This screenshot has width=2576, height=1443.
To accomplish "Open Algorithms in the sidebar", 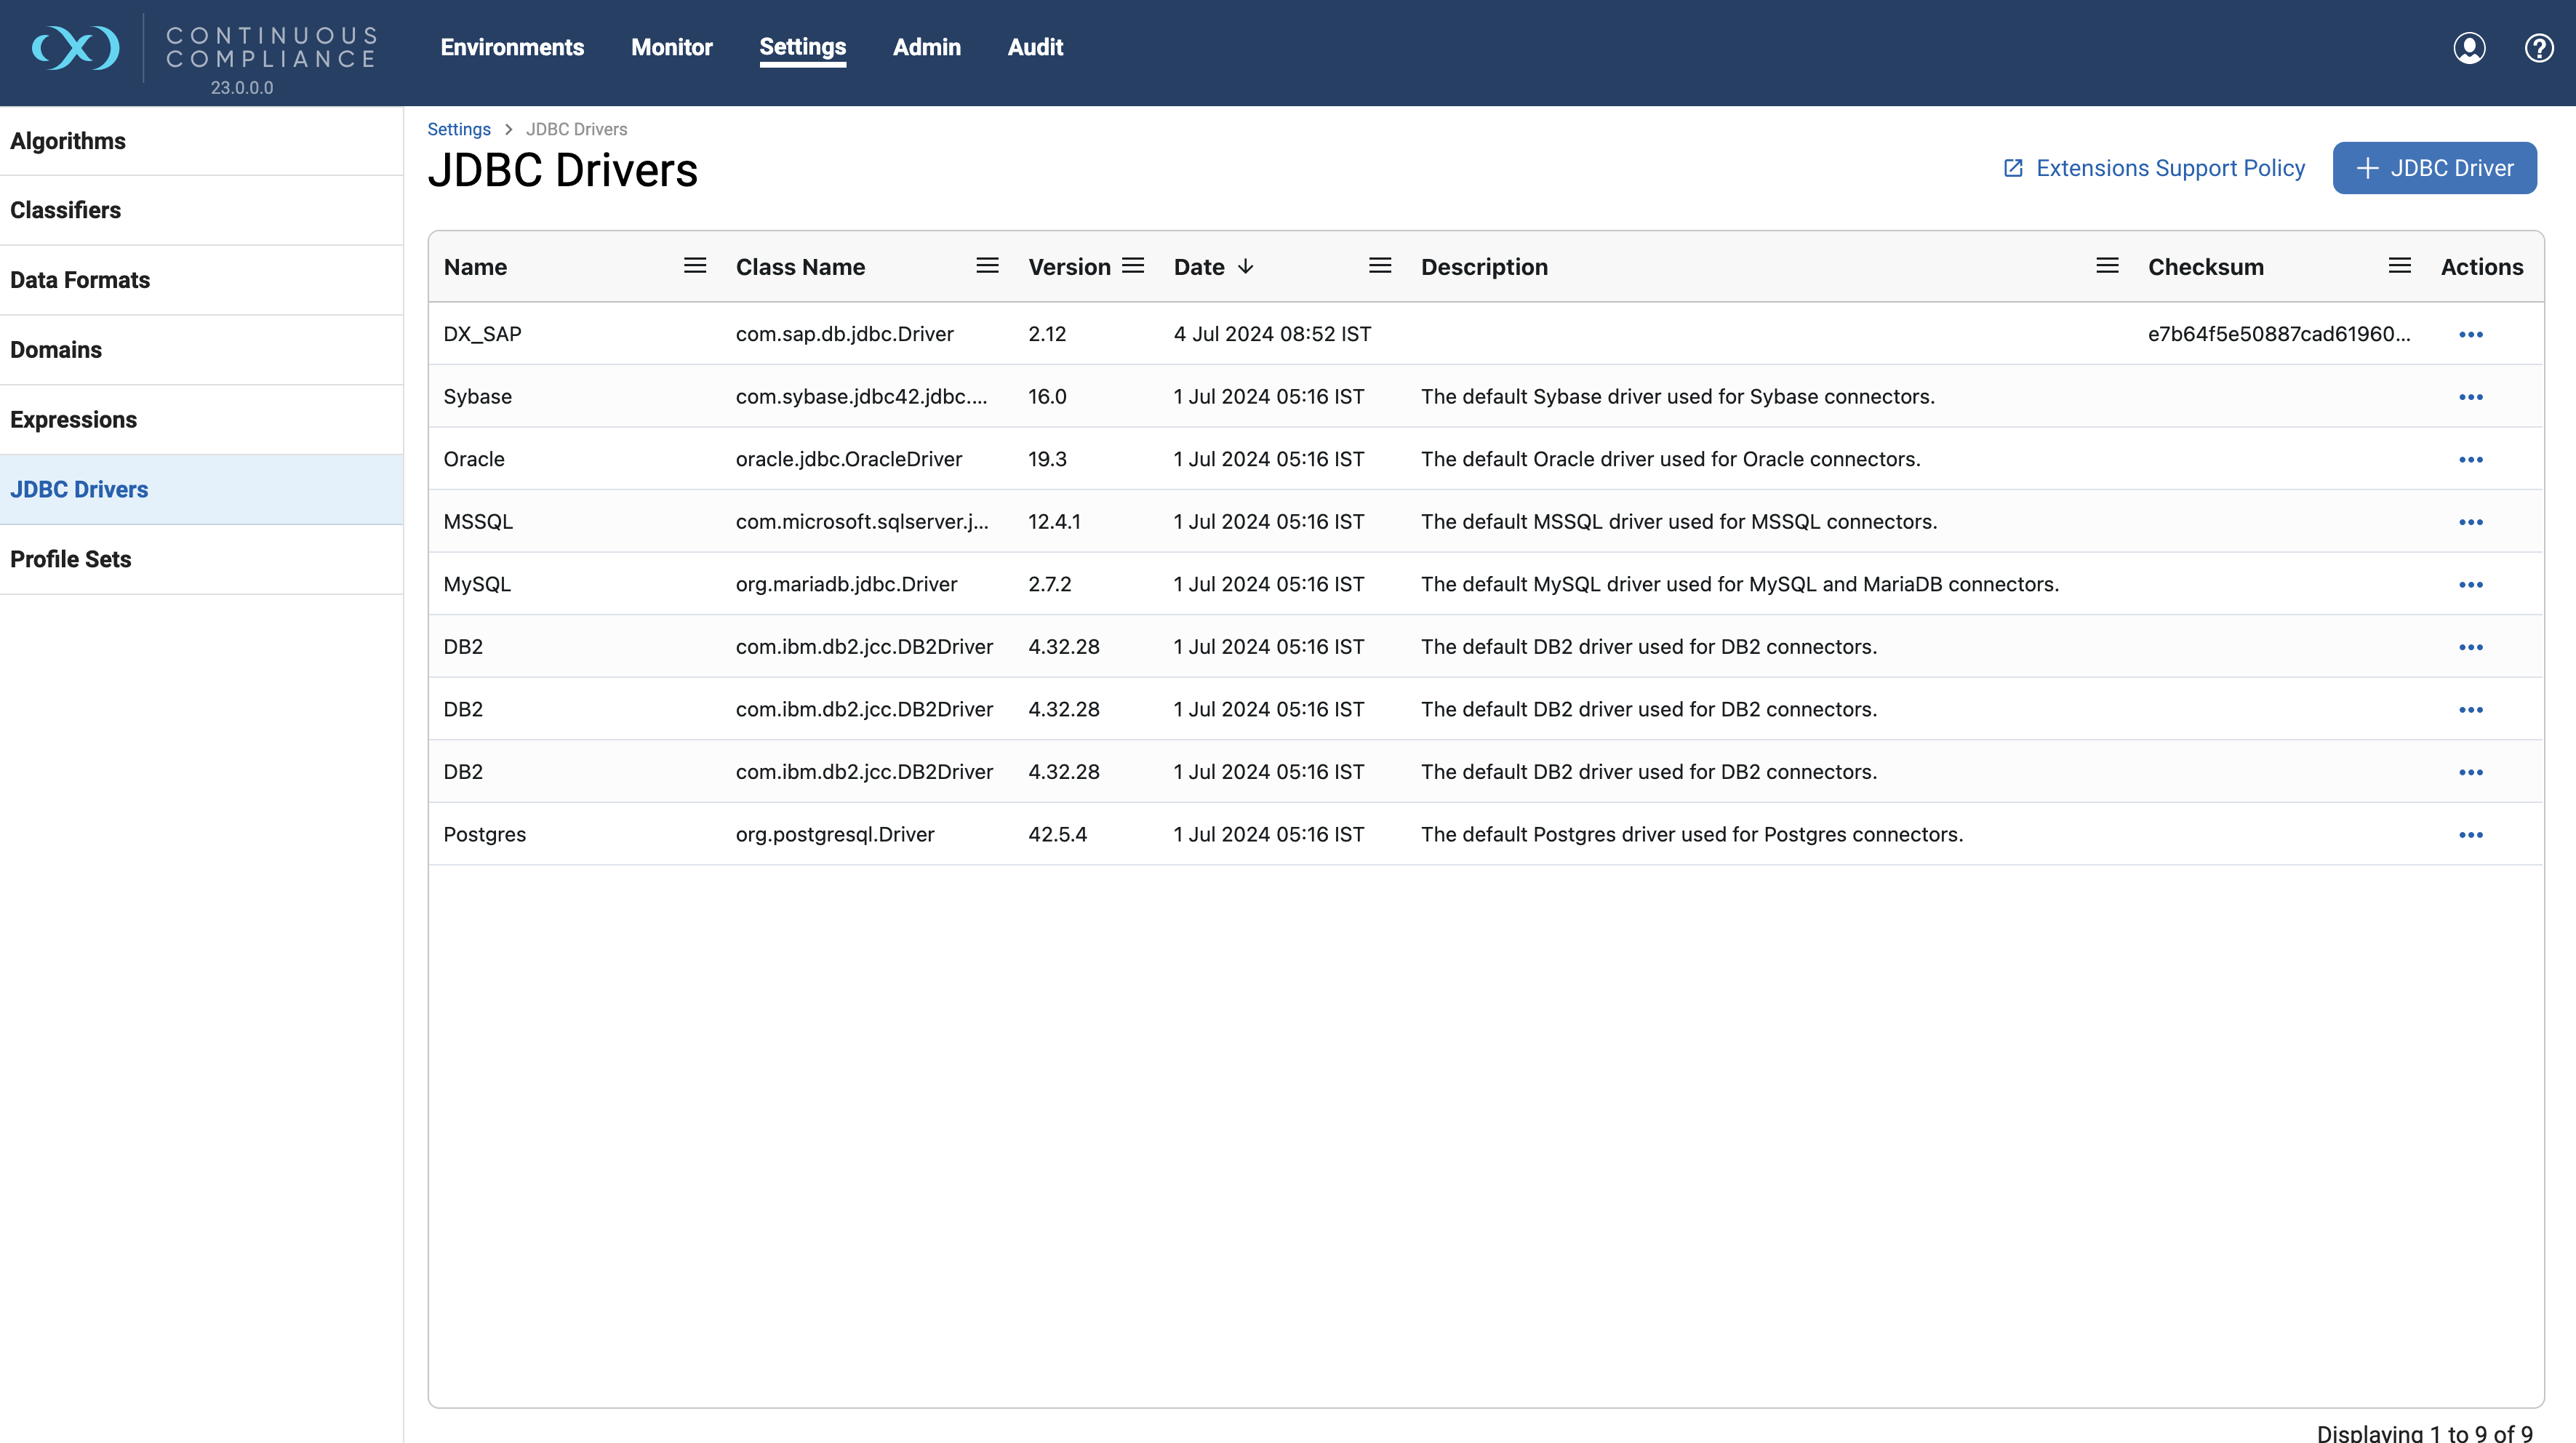I will click(x=201, y=141).
